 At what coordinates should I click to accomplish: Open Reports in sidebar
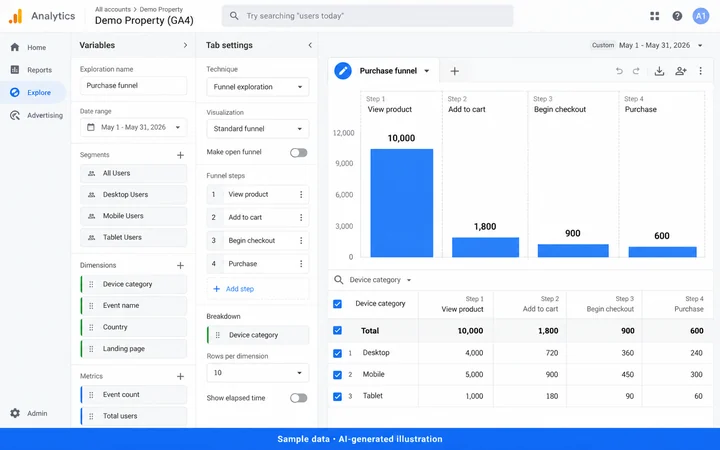click(x=33, y=70)
